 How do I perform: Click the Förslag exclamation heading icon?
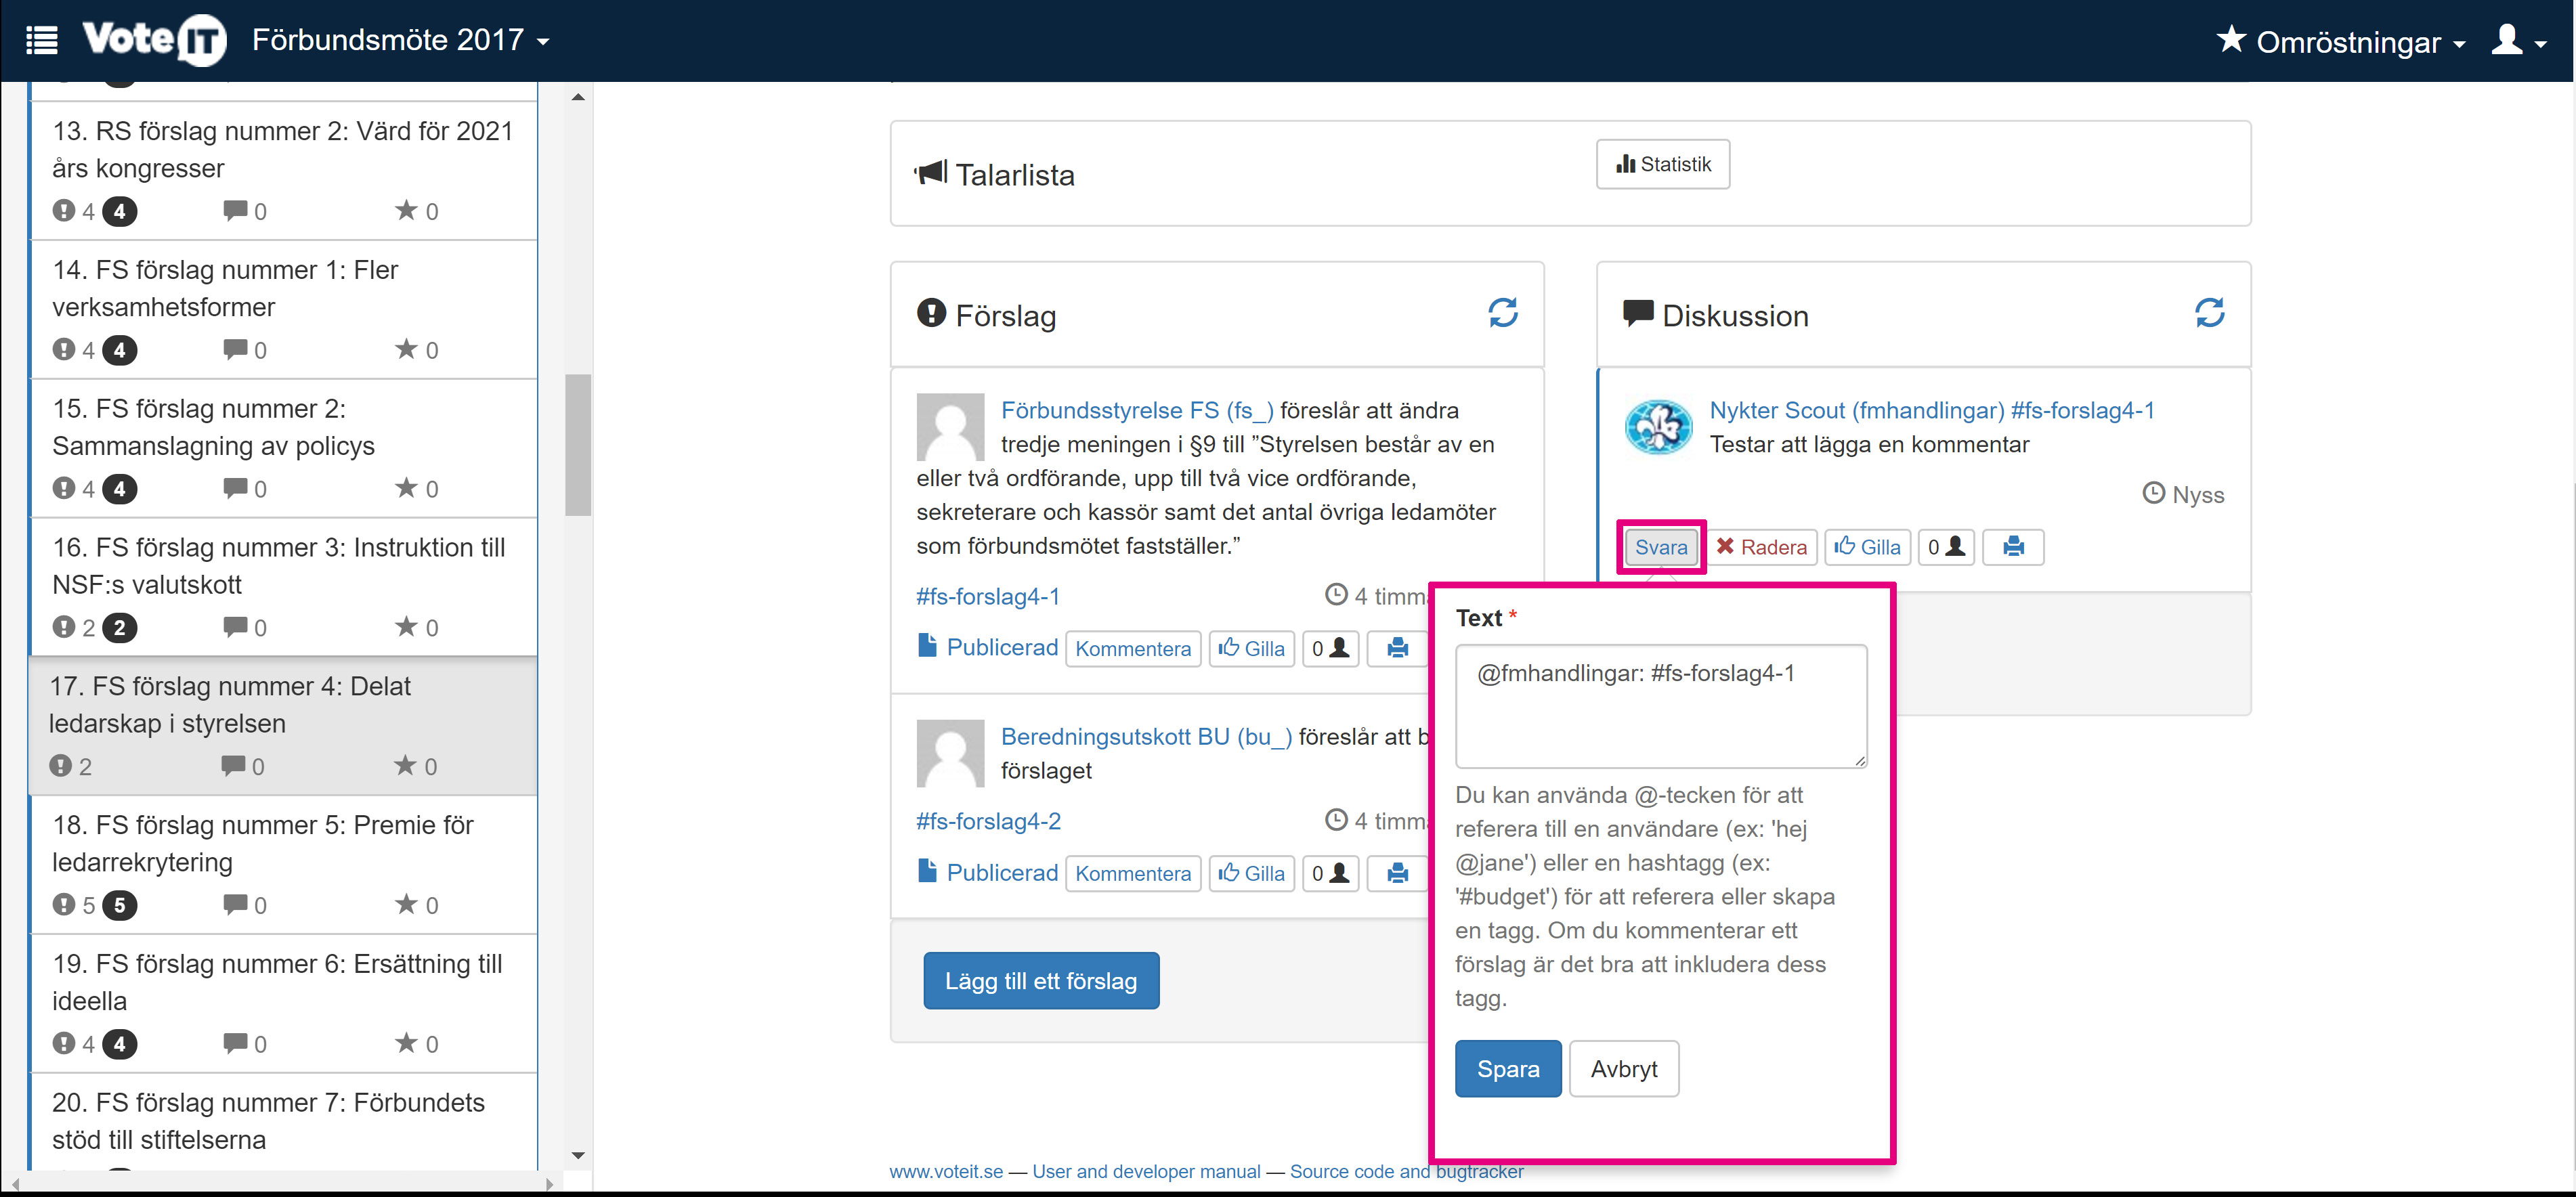[x=931, y=313]
